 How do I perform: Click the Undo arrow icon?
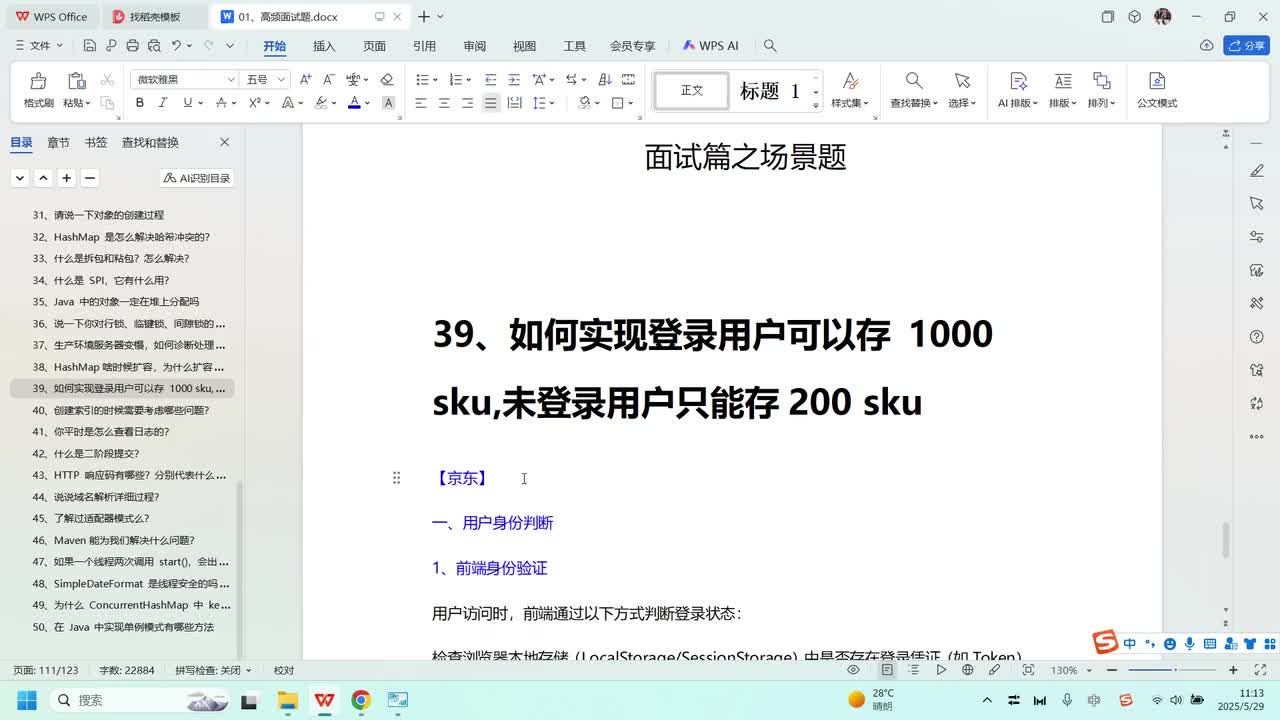(x=176, y=46)
